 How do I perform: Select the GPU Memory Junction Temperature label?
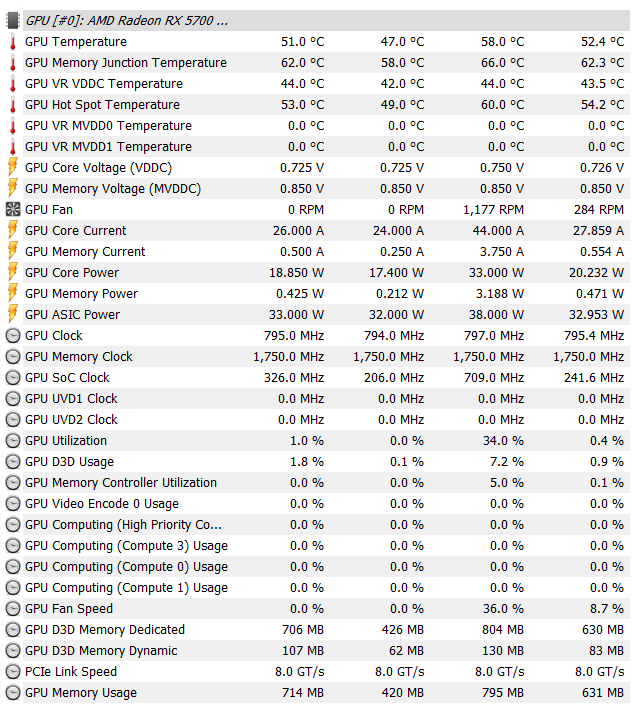click(126, 63)
